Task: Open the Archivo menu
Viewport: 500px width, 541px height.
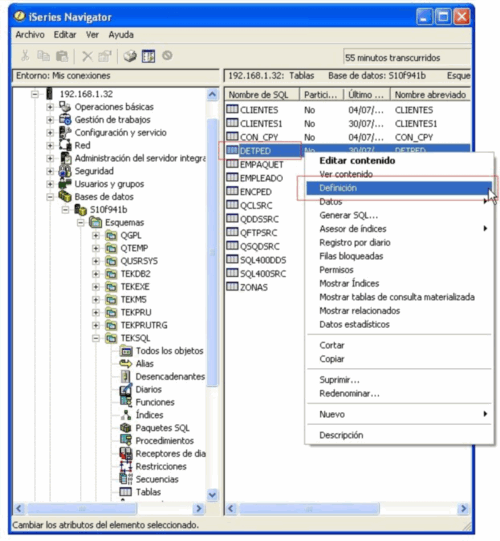Action: (x=30, y=35)
